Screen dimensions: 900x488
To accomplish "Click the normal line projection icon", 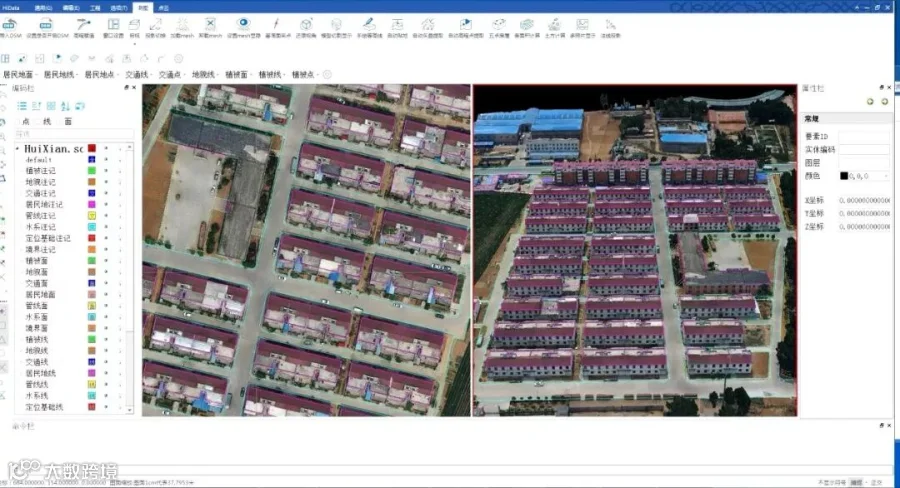I will 610,24.
